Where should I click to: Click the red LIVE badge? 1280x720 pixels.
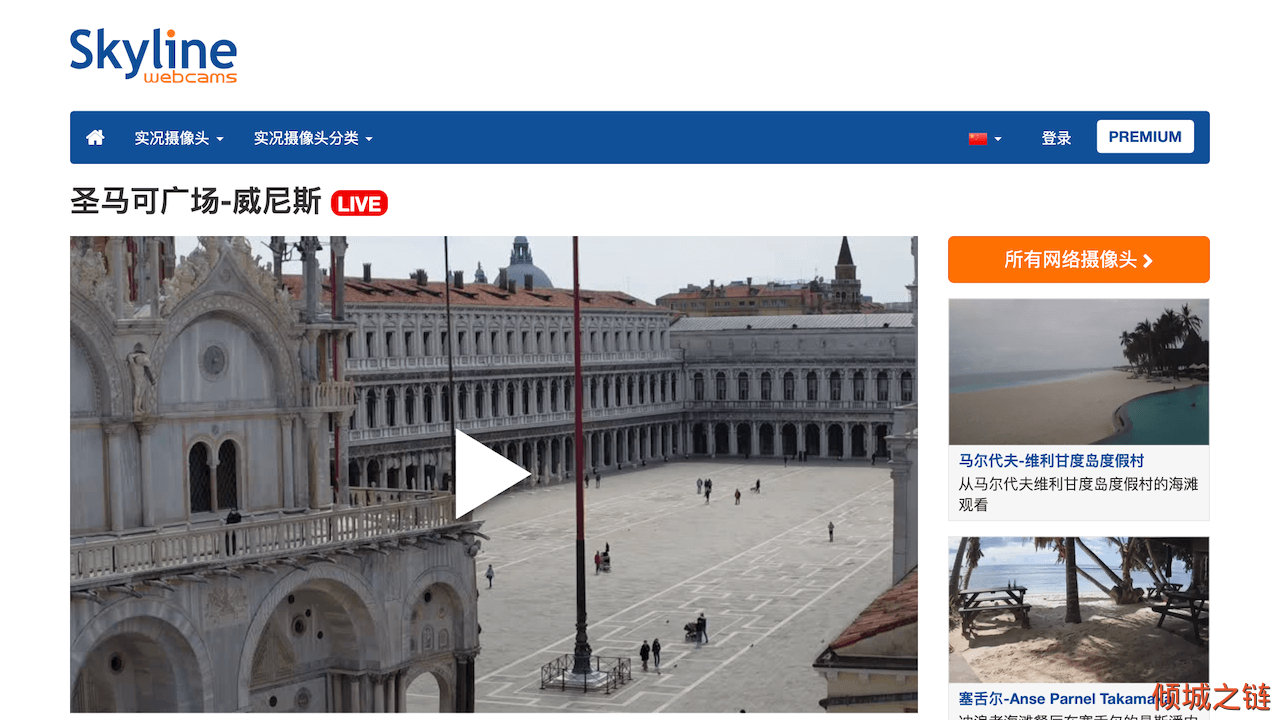(359, 203)
